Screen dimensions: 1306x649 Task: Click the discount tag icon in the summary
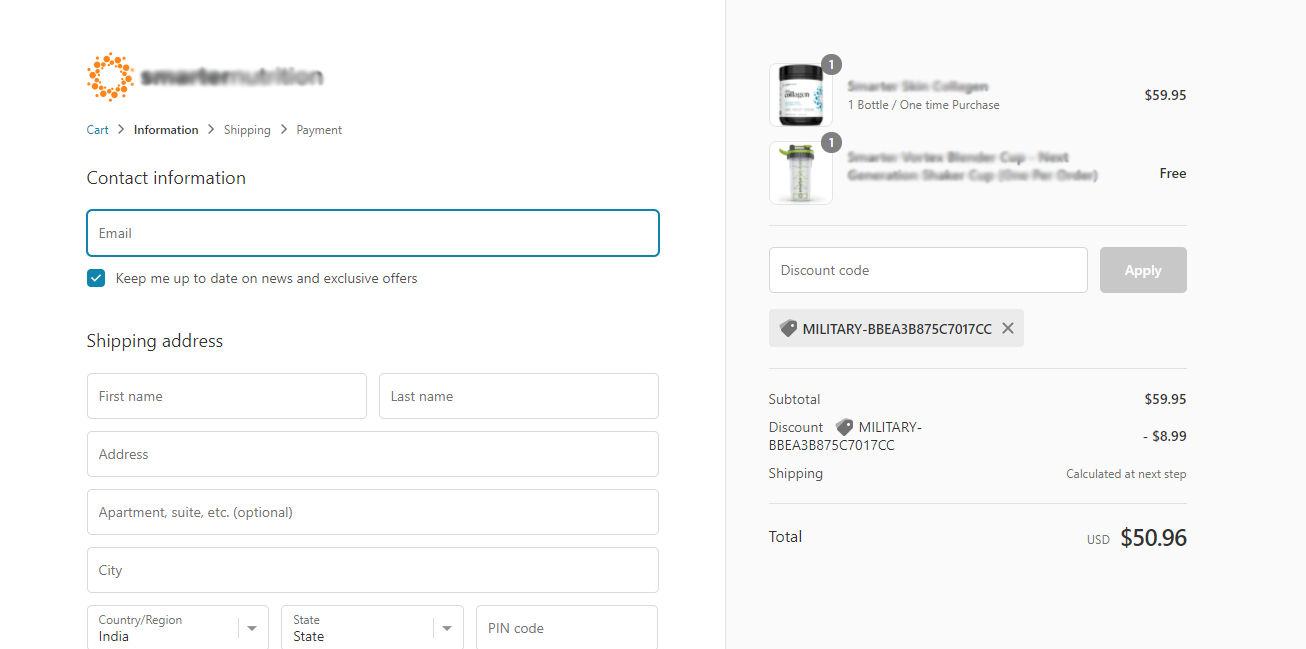tap(844, 427)
